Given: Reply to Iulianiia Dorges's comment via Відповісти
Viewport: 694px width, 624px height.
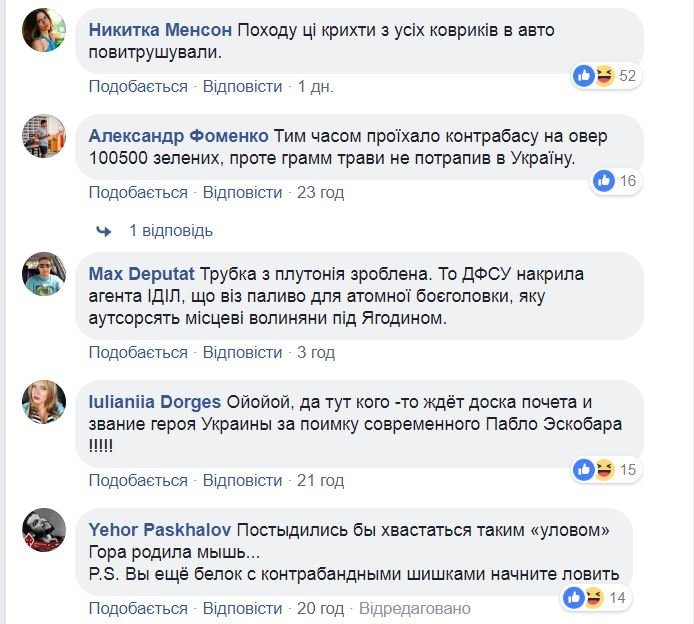Looking at the screenshot, I should coord(242,481).
